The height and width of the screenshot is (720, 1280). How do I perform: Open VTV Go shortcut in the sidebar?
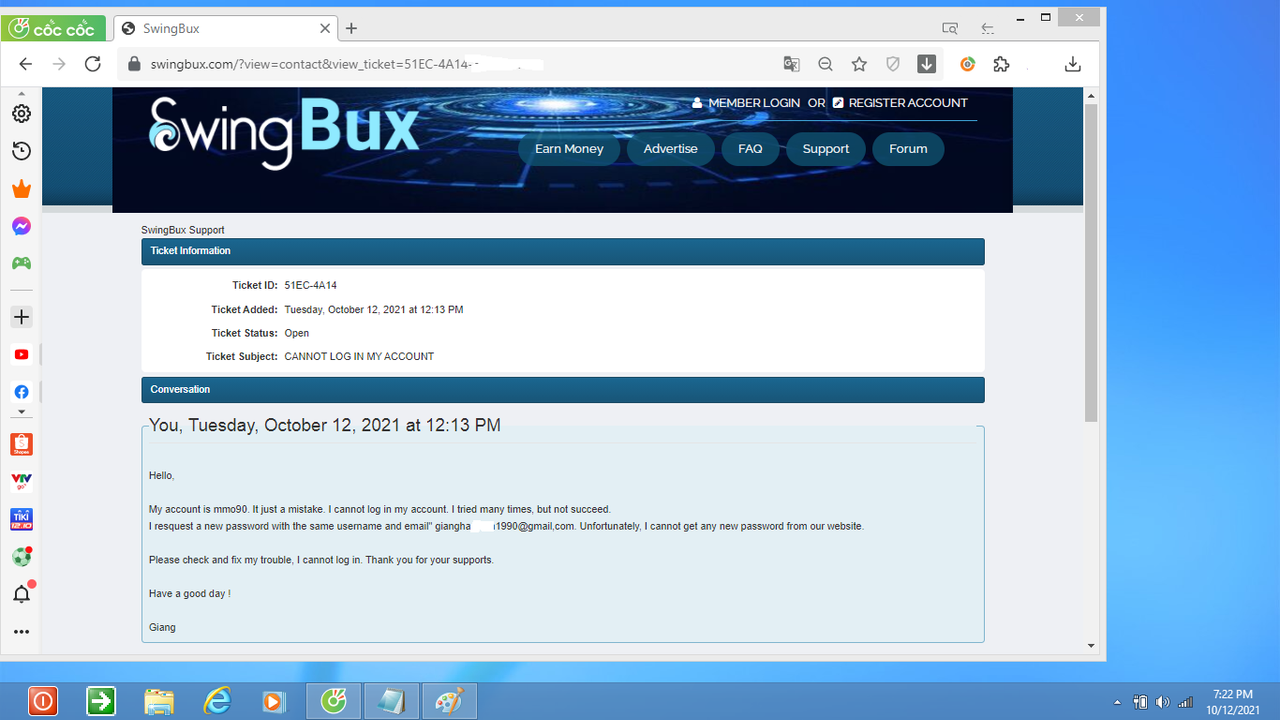(21, 482)
